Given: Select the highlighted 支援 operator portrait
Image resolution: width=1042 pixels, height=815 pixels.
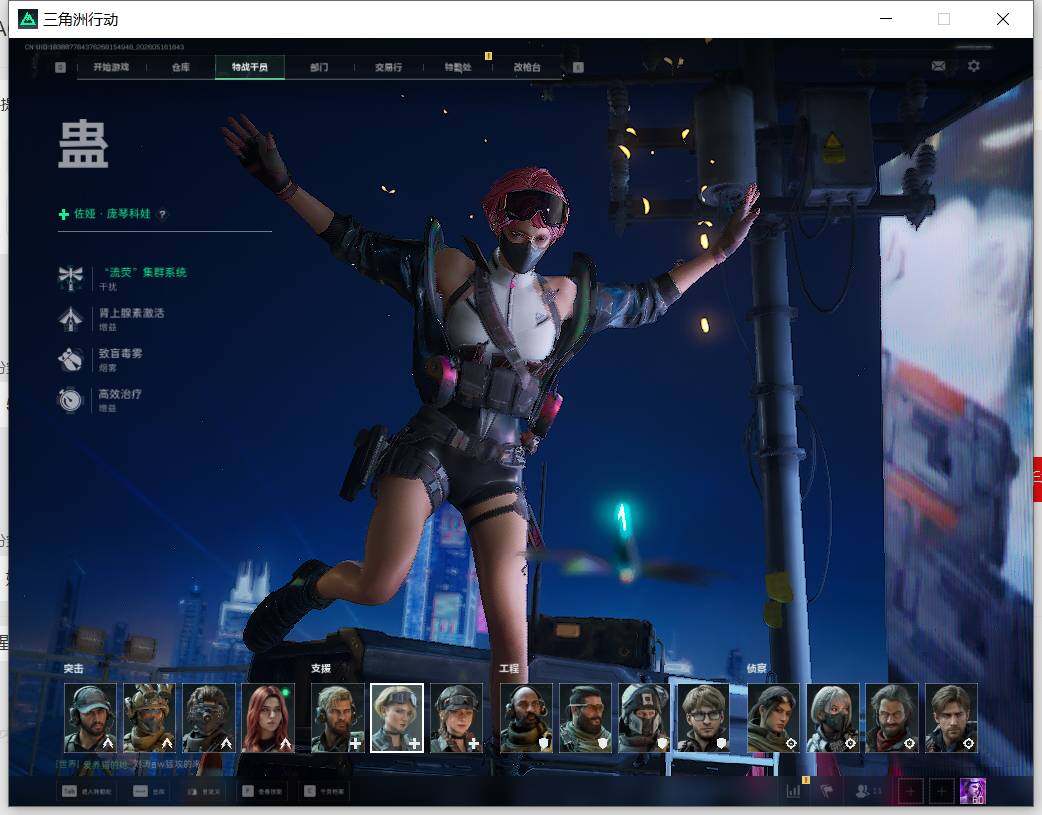Looking at the screenshot, I should [x=397, y=718].
